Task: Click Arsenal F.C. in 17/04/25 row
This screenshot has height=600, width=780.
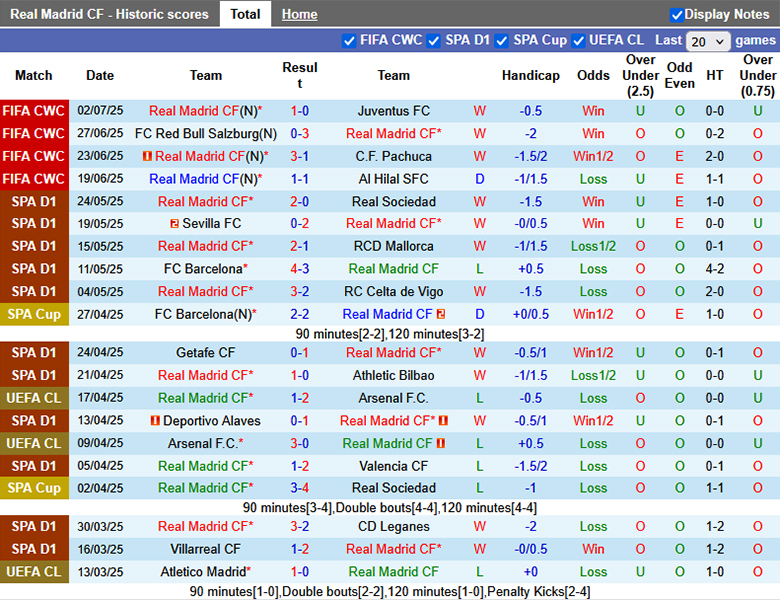Action: tap(393, 398)
